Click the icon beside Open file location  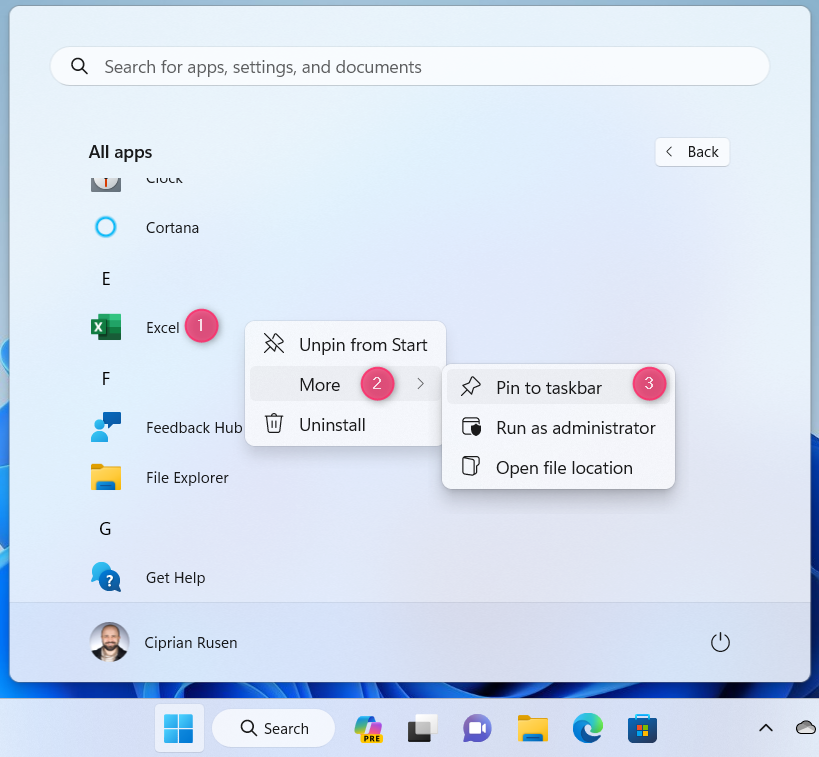[x=471, y=466]
